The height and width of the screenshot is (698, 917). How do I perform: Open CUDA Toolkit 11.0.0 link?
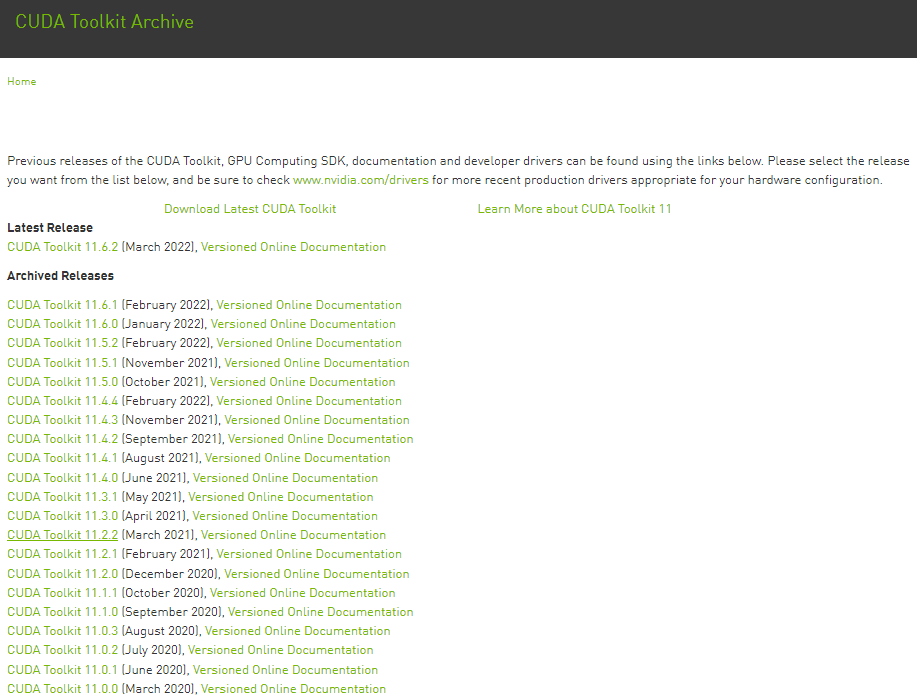coord(63,689)
